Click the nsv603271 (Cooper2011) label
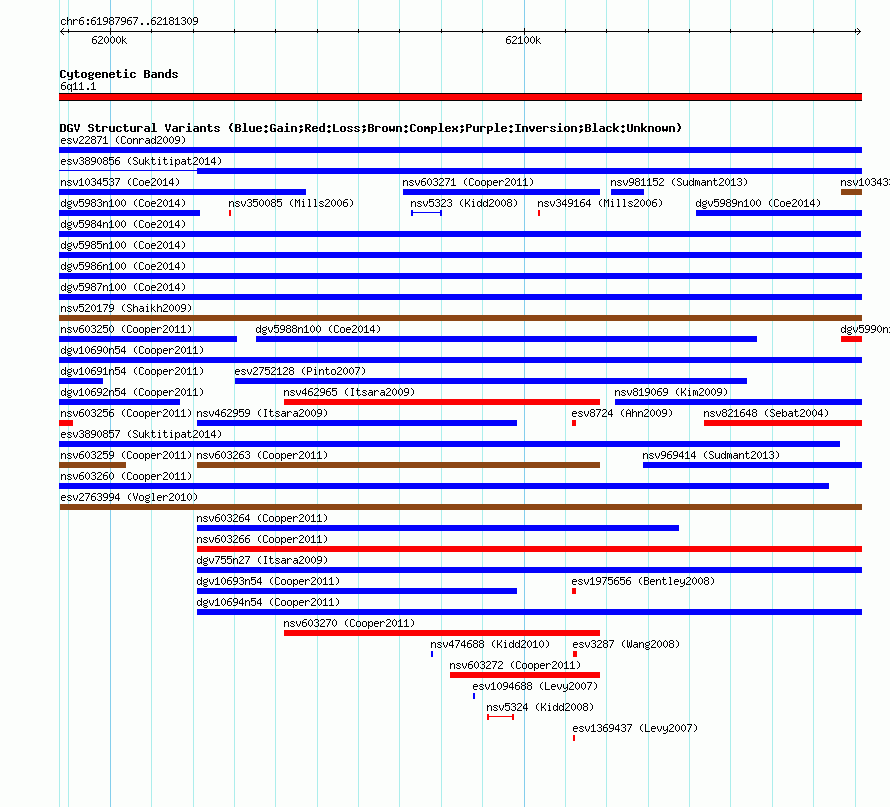This screenshot has width=890, height=807. (x=468, y=182)
